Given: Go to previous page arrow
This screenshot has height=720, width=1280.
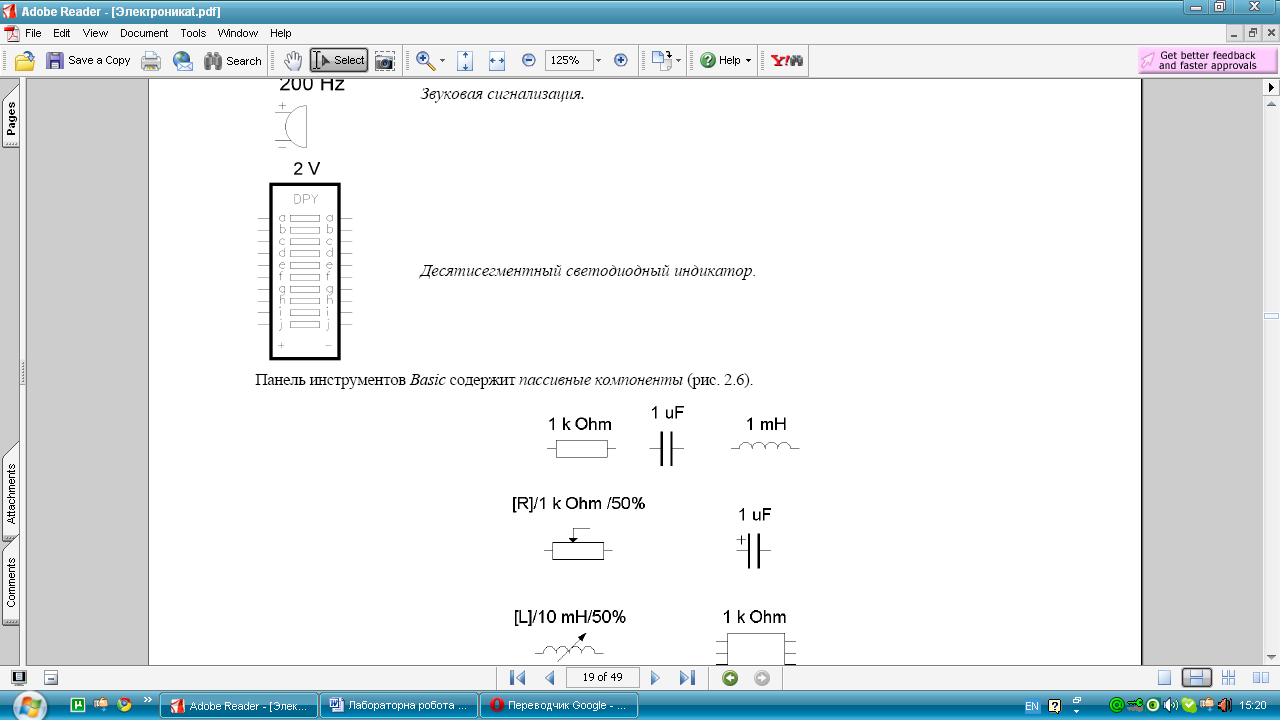Looking at the screenshot, I should [x=549, y=677].
